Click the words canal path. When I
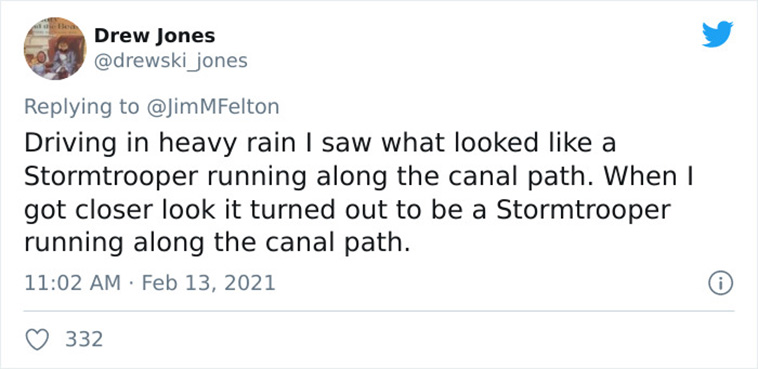 click(x=571, y=177)
